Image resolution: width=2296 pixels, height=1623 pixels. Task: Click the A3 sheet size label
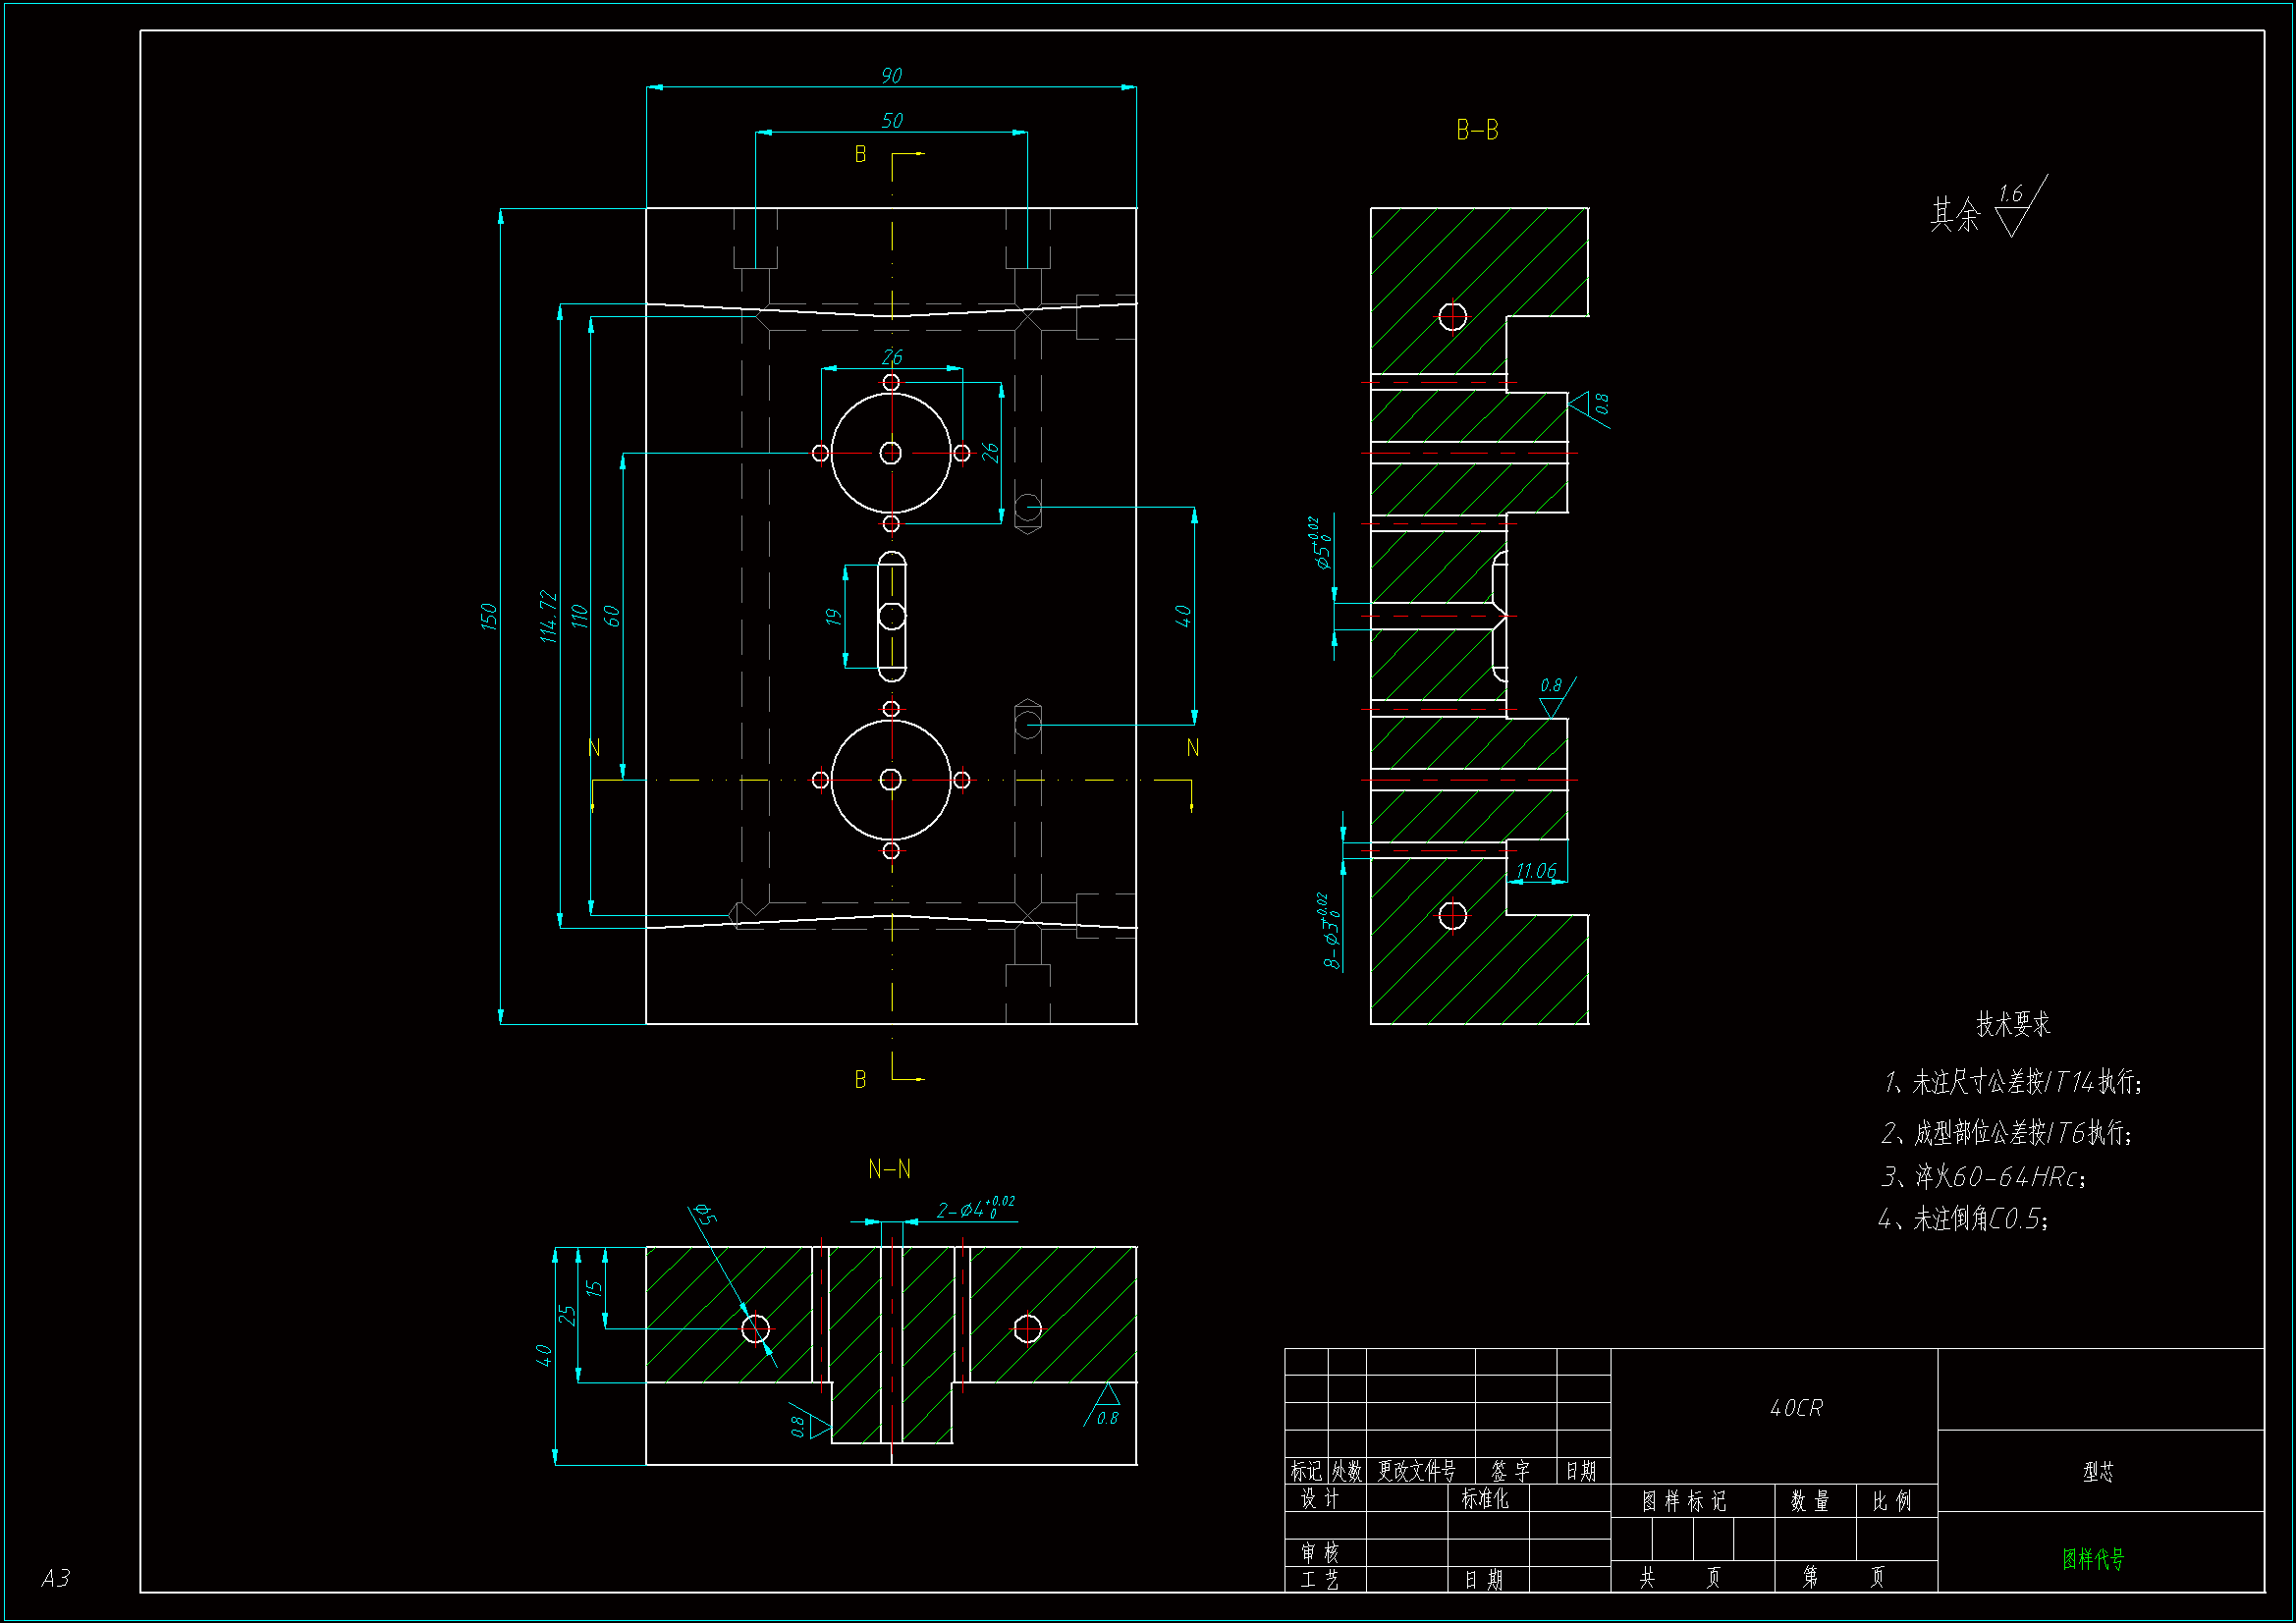(x=56, y=1578)
